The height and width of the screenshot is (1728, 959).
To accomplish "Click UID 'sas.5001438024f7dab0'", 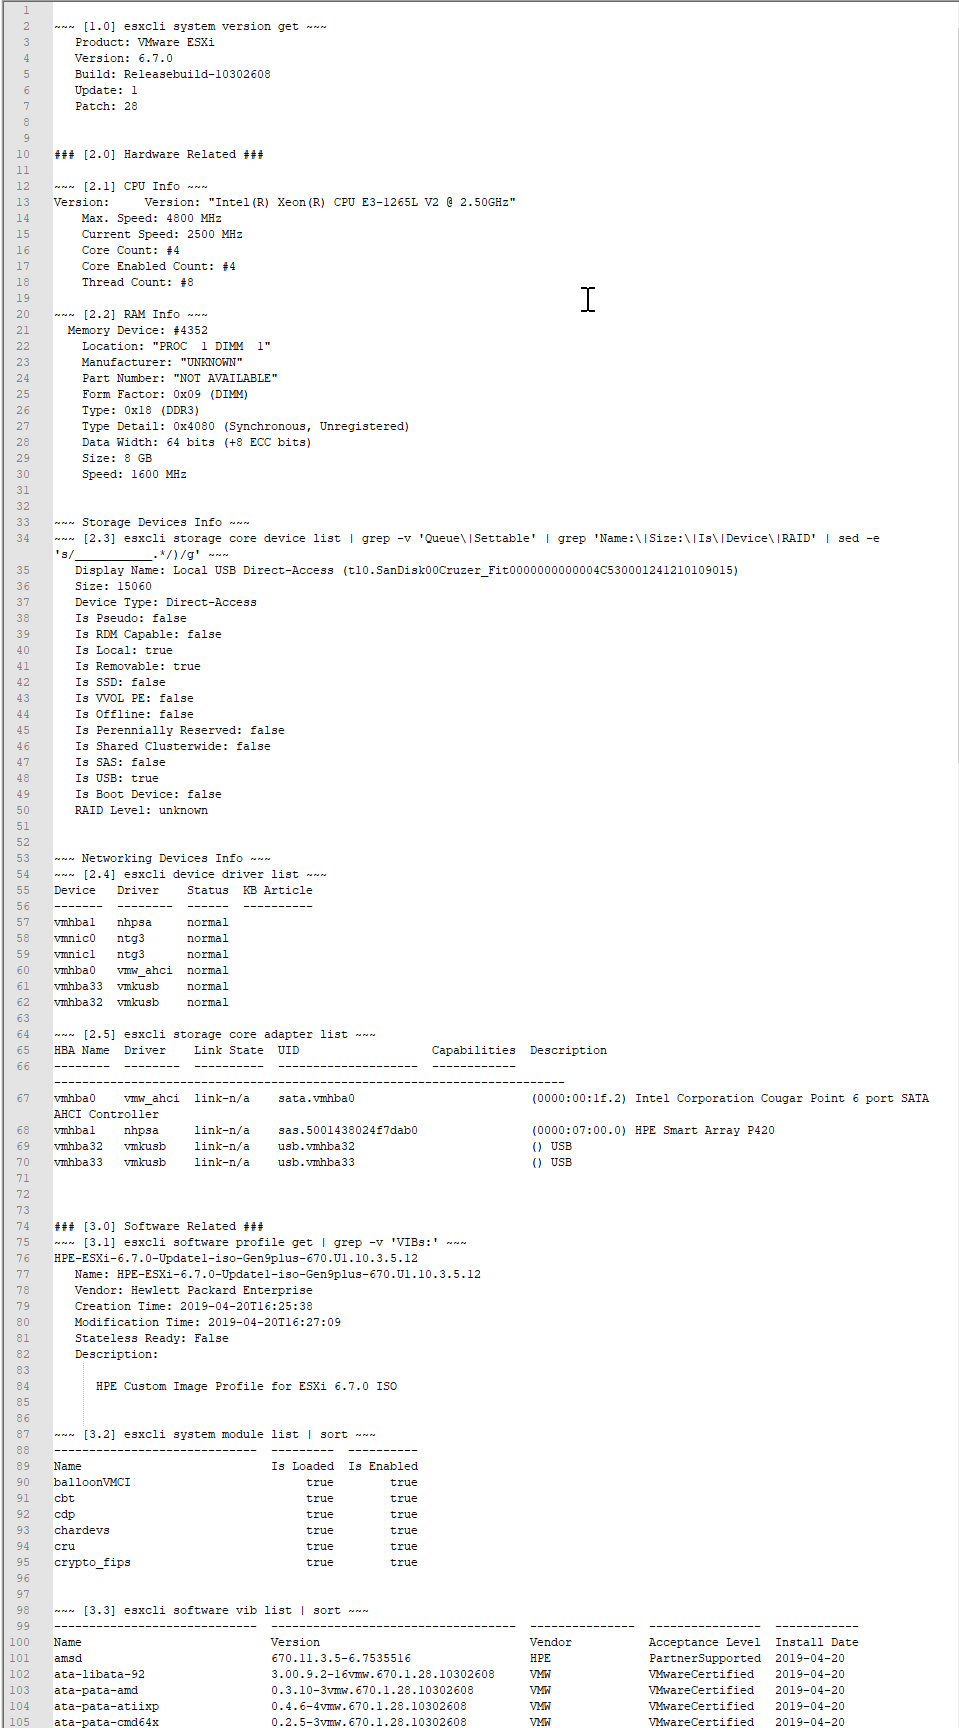I will click(x=348, y=1130).
